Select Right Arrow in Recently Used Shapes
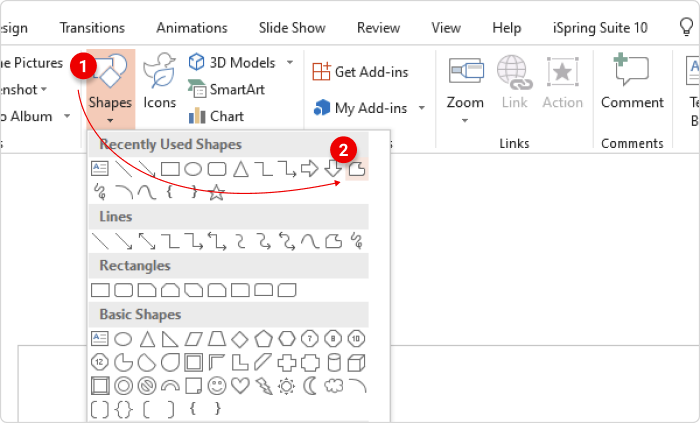 [x=309, y=169]
